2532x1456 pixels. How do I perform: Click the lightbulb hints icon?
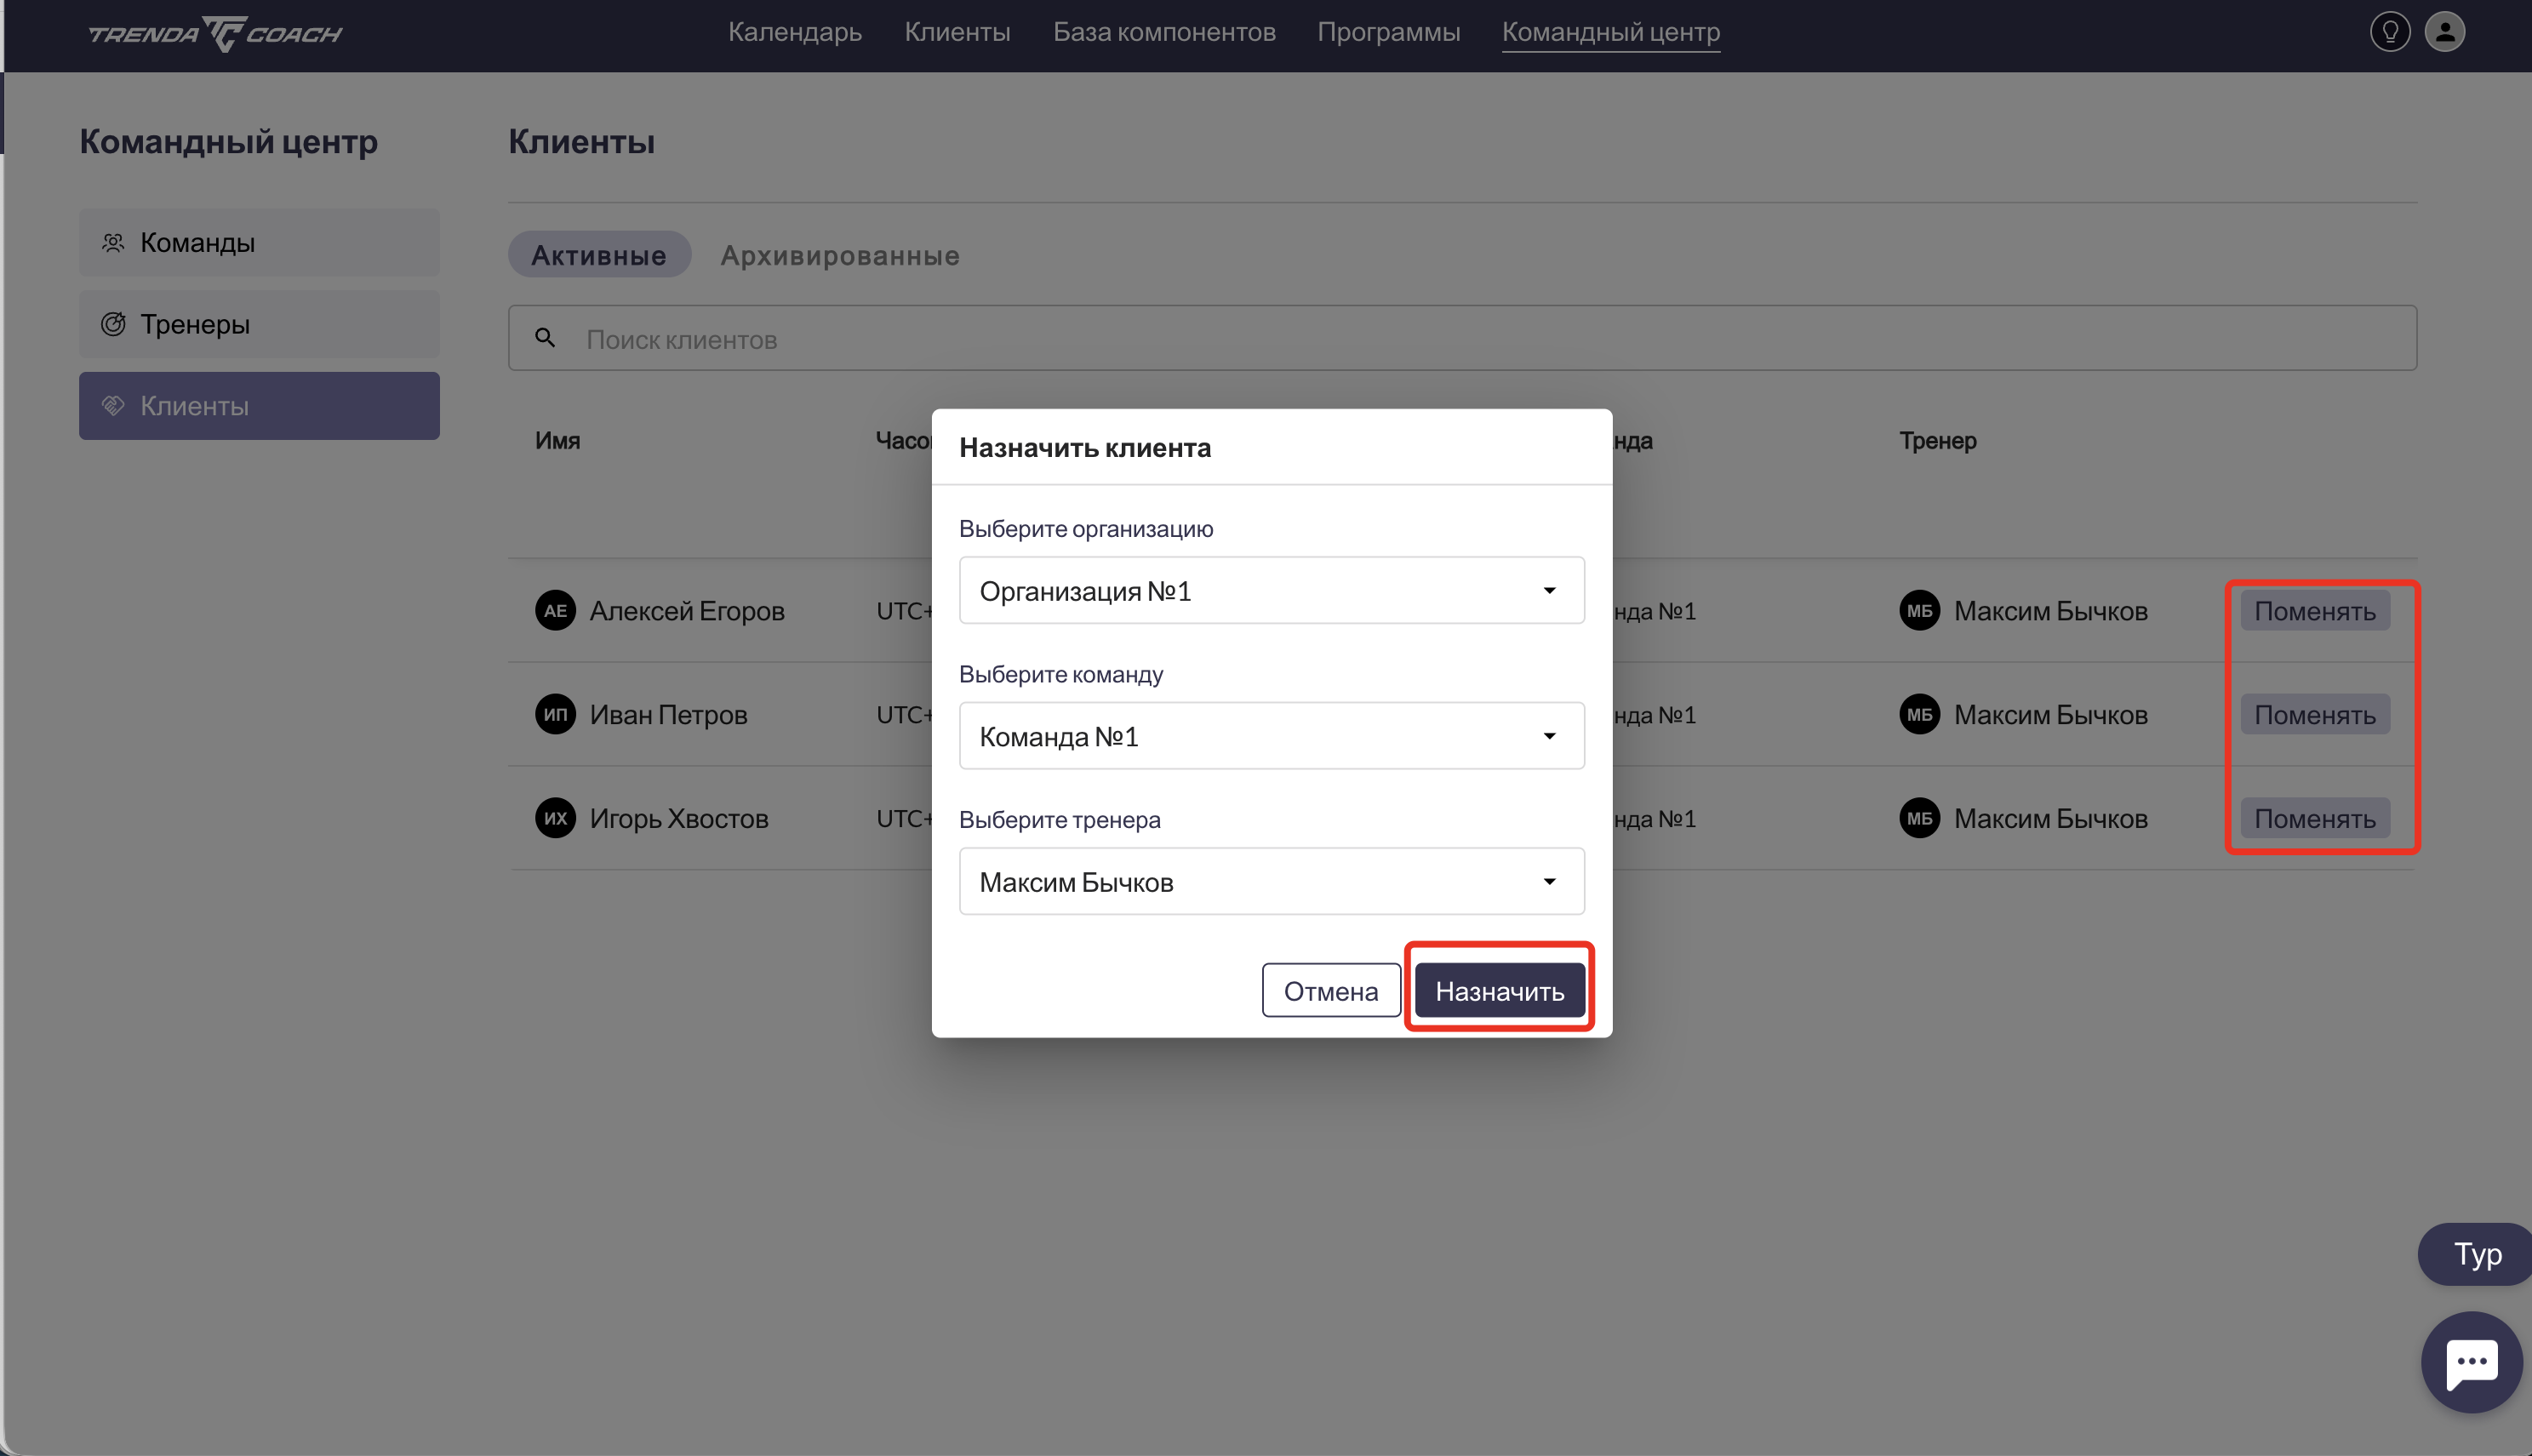[2389, 32]
